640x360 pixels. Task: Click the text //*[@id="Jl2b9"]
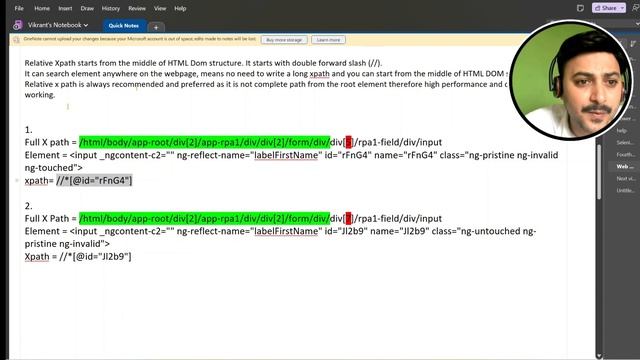(x=96, y=256)
